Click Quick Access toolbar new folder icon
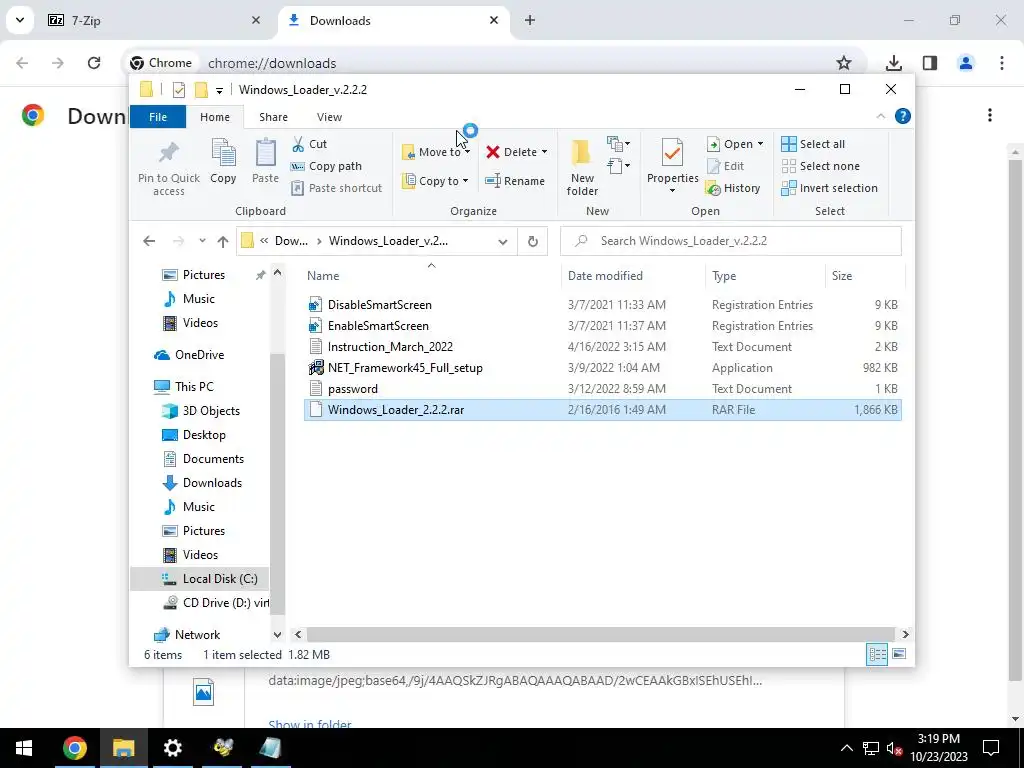1024x768 pixels. (x=202, y=89)
